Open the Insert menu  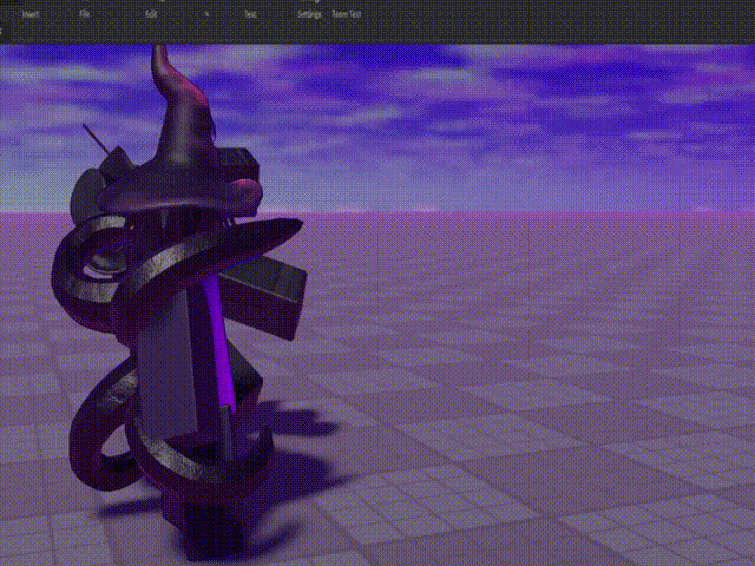pos(31,16)
